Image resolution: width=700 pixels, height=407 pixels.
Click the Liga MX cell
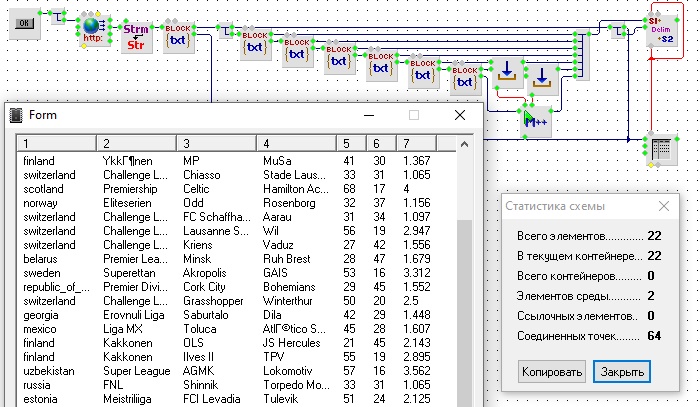pos(123,329)
